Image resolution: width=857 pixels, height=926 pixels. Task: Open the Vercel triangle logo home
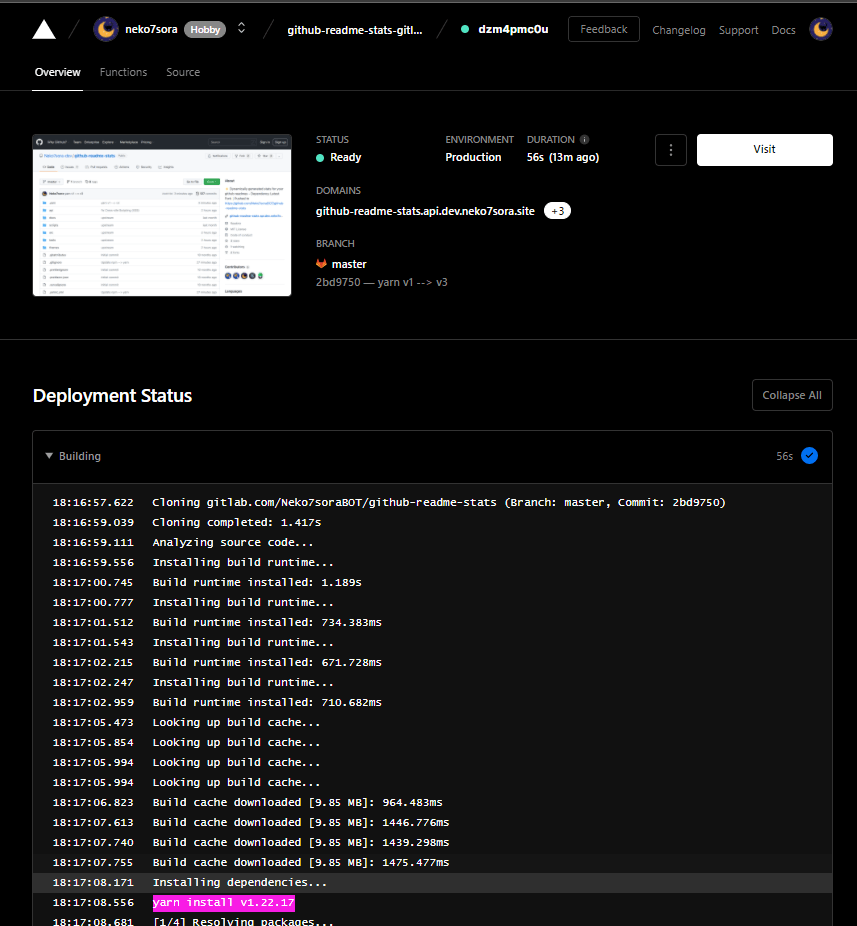coord(44,29)
